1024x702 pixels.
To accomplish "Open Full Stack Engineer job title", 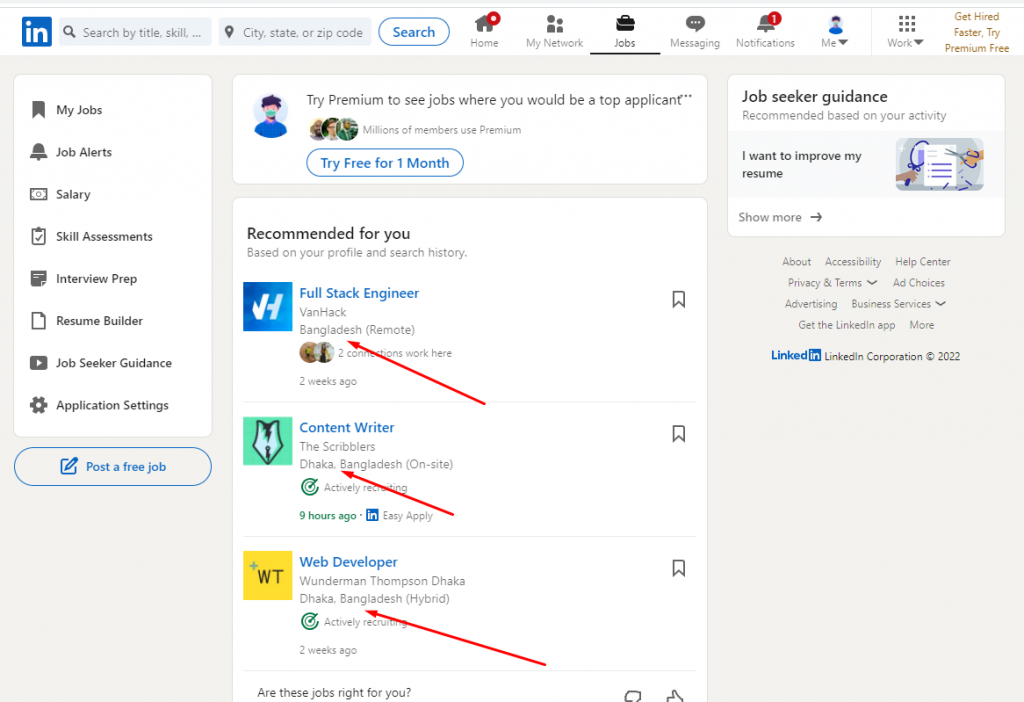I will click(359, 293).
